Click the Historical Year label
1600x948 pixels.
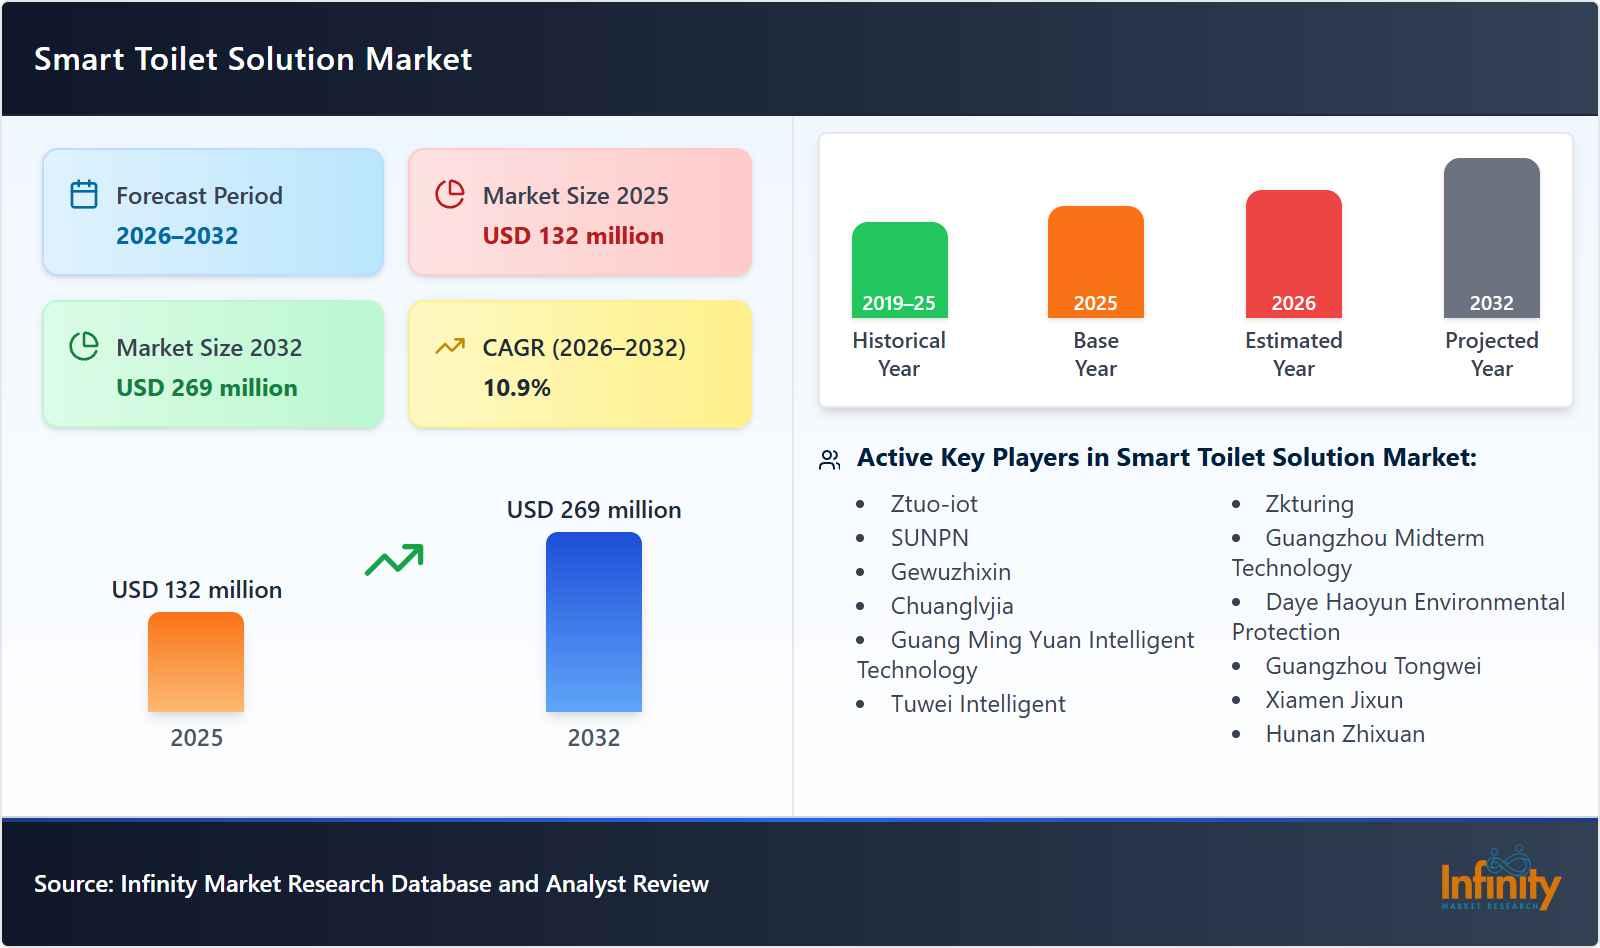pyautogui.click(x=899, y=354)
